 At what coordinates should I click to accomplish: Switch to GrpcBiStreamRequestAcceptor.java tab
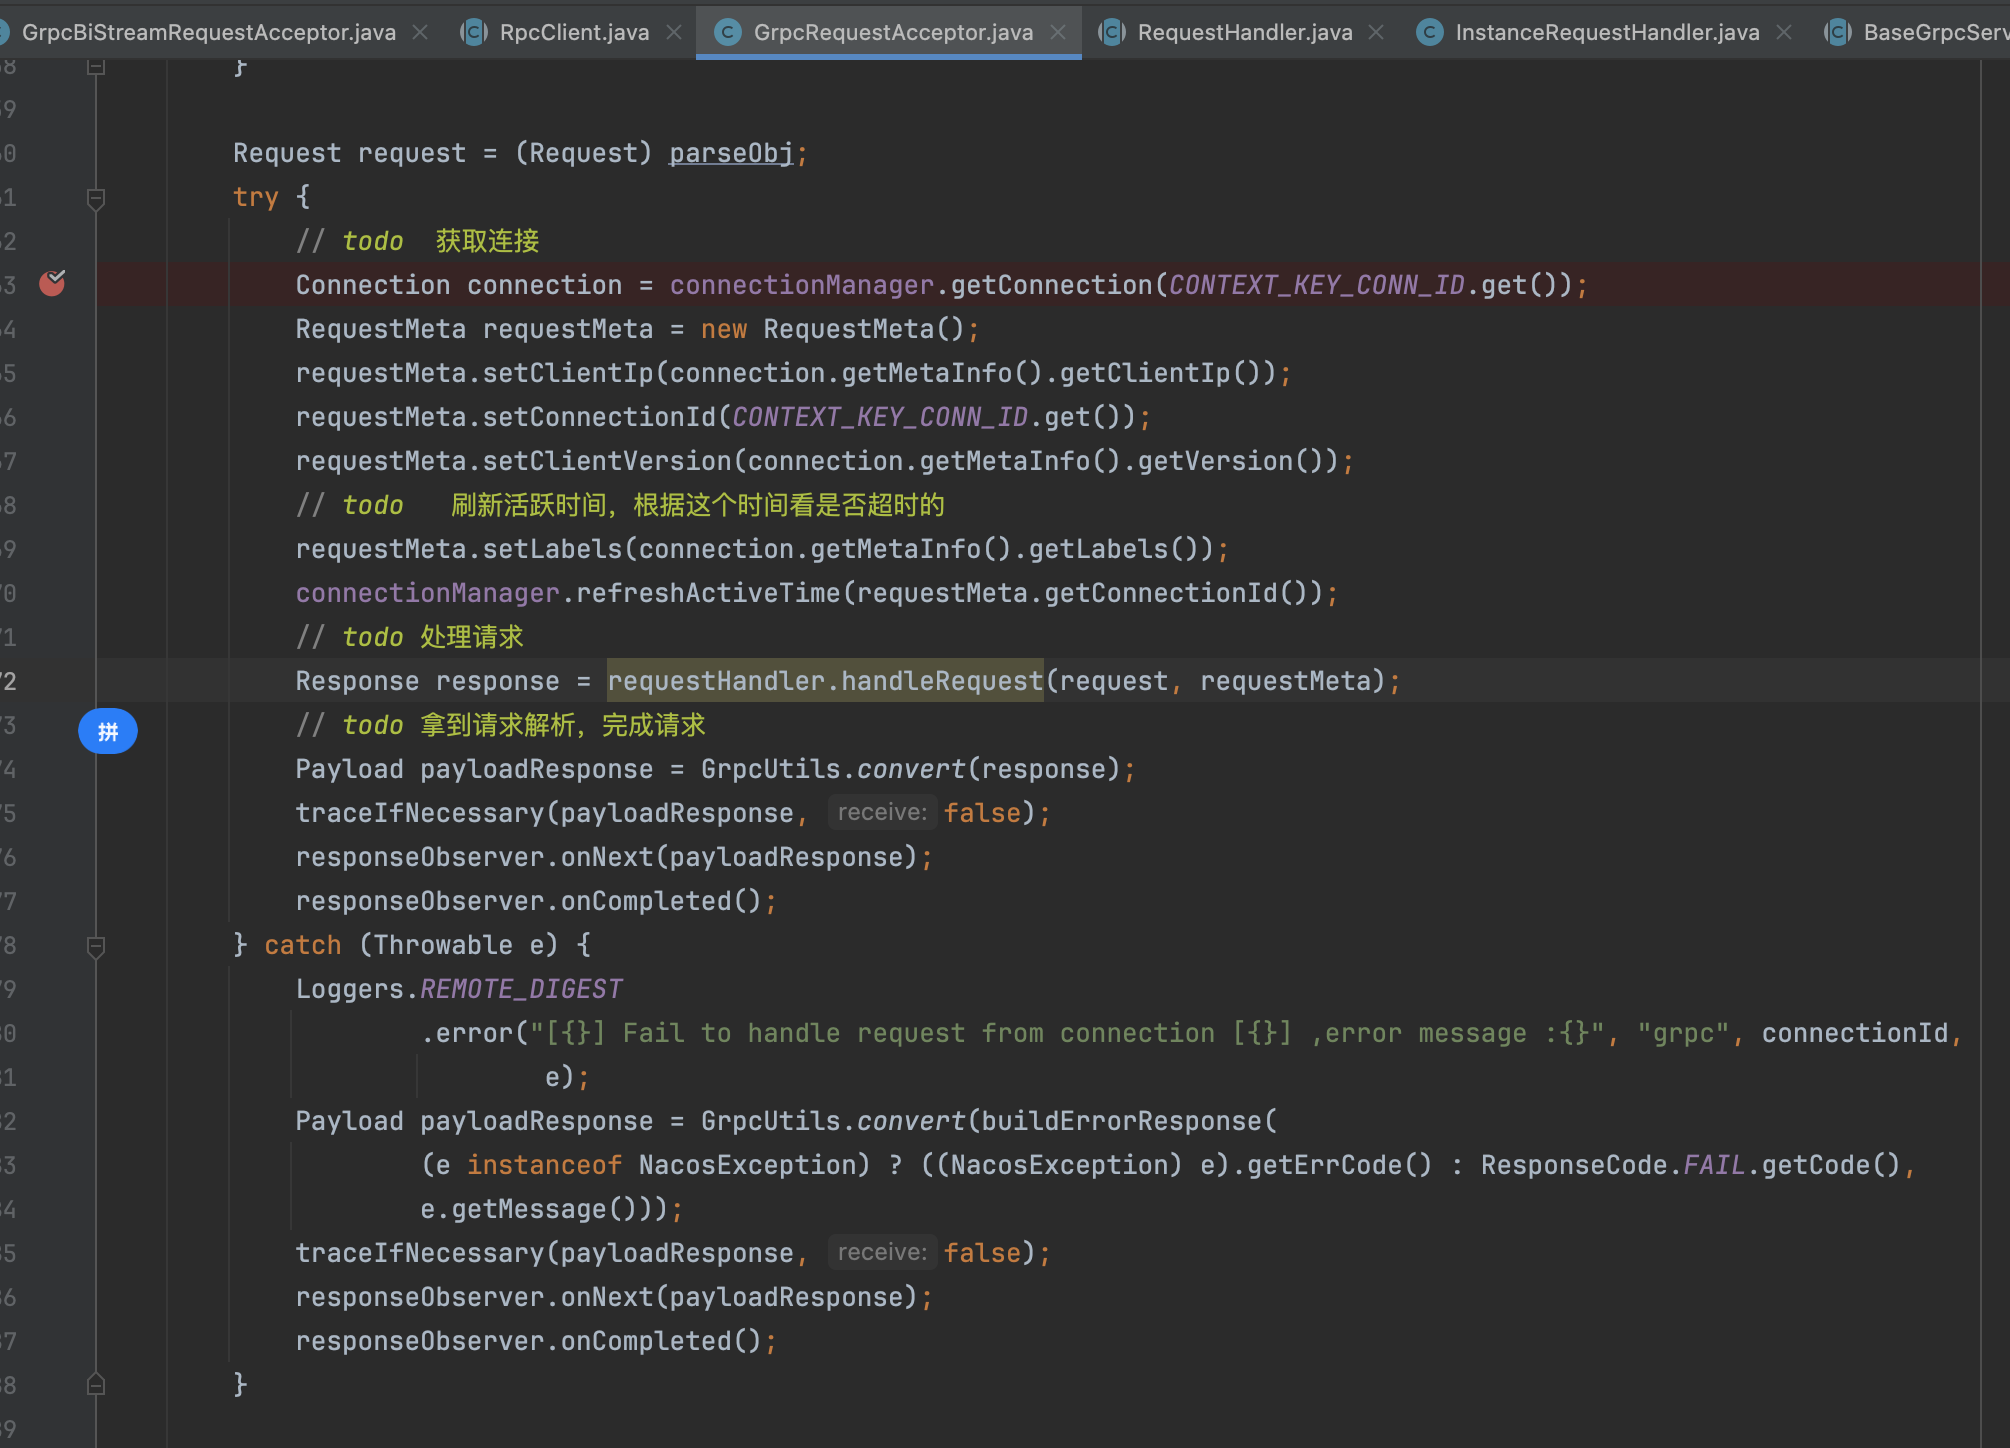tap(208, 32)
